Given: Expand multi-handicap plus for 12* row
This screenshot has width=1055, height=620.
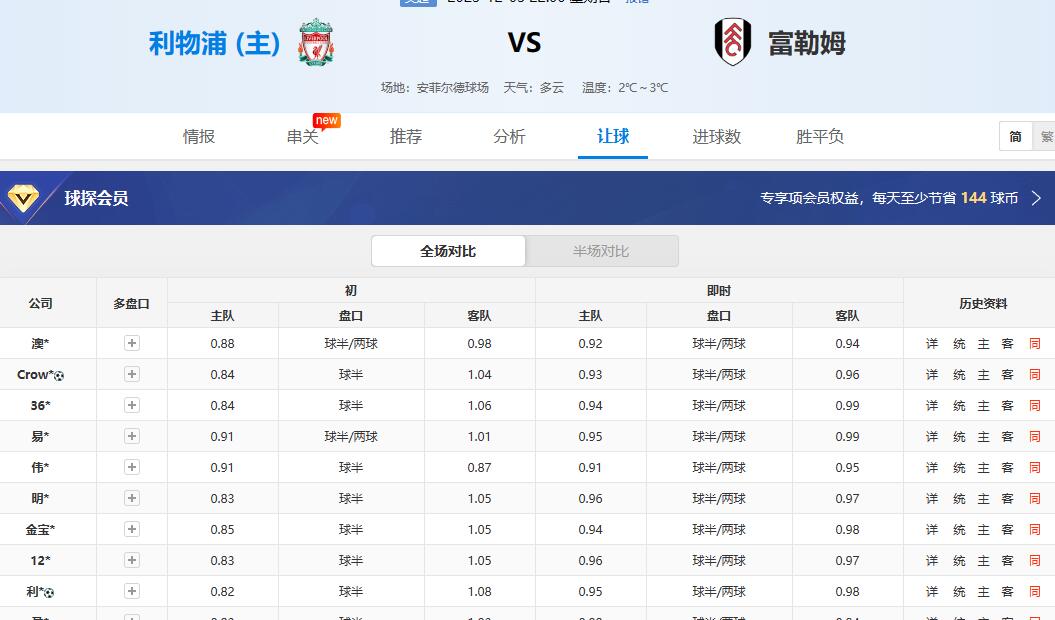Looking at the screenshot, I should [x=132, y=560].
